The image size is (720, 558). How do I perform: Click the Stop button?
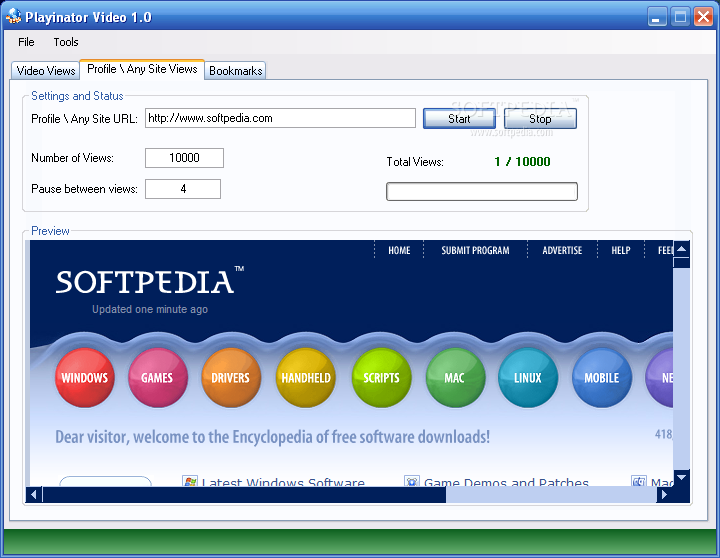pyautogui.click(x=540, y=118)
